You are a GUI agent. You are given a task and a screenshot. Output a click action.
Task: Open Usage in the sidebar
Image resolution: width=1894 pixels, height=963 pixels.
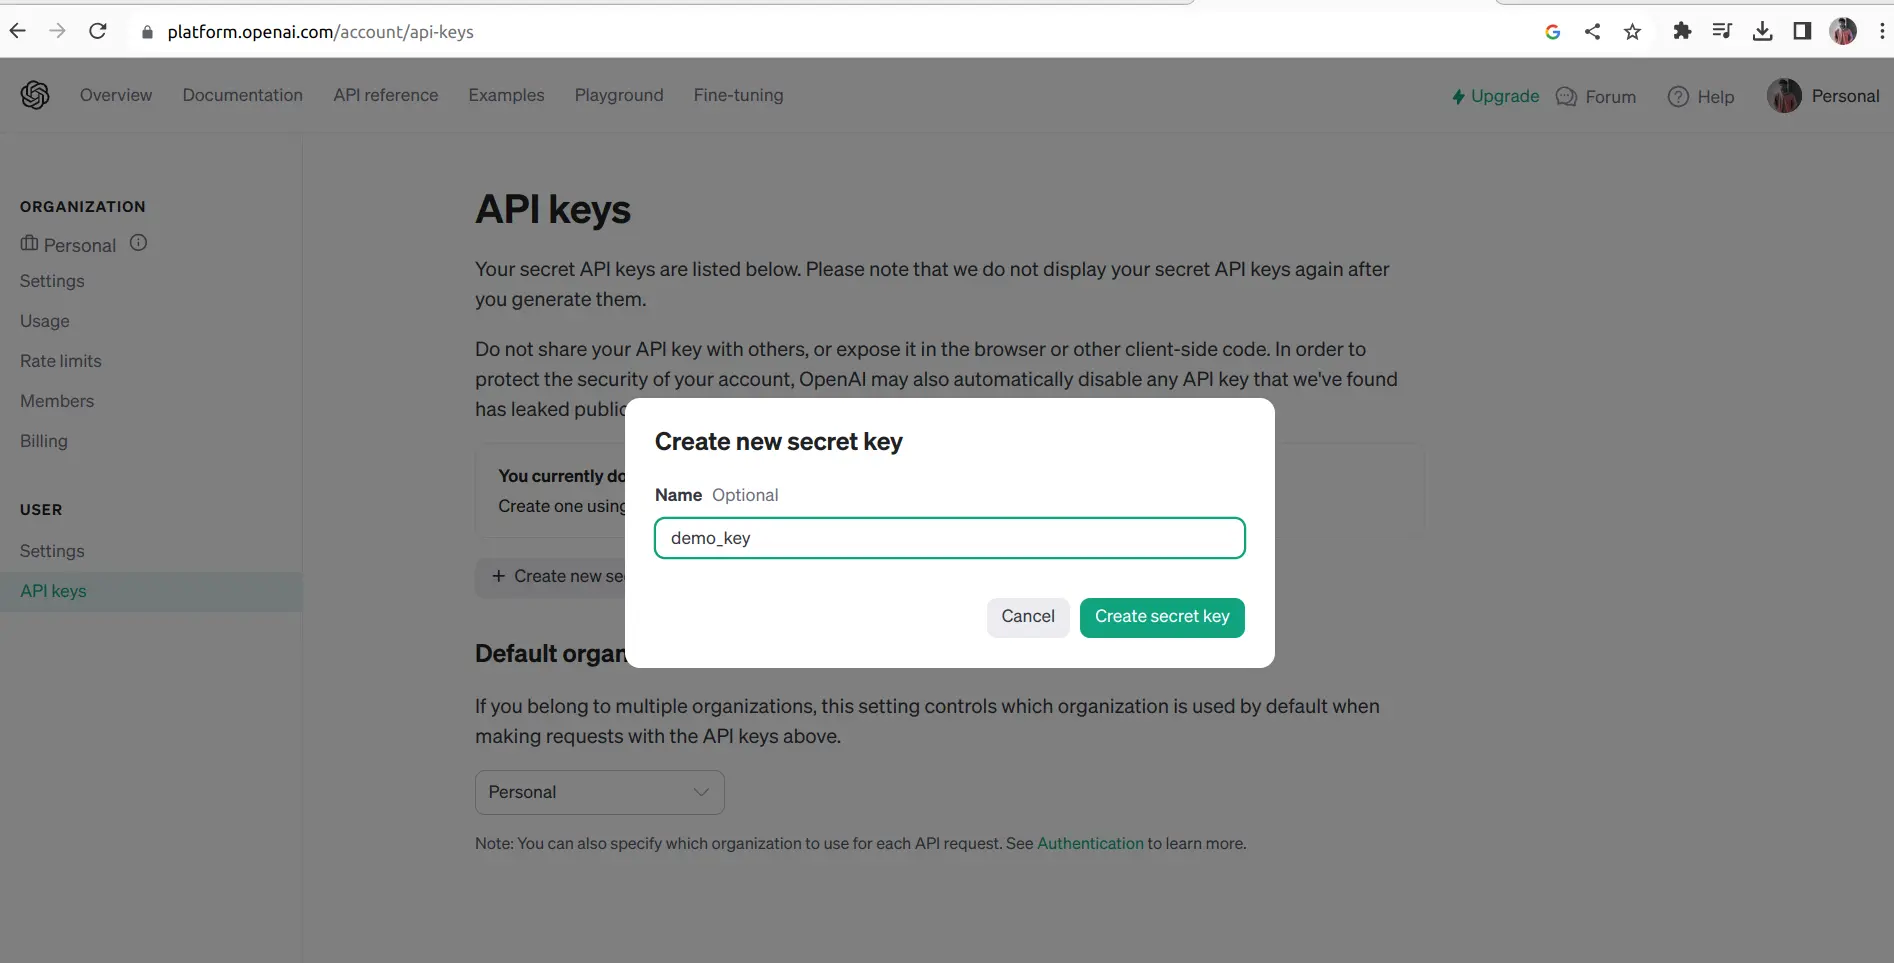pos(45,321)
